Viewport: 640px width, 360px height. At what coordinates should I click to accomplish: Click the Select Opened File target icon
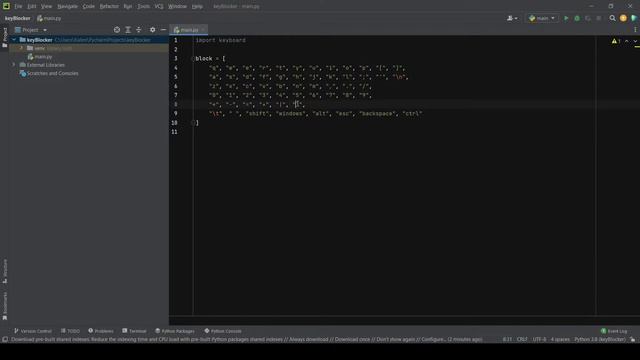tap(117, 30)
